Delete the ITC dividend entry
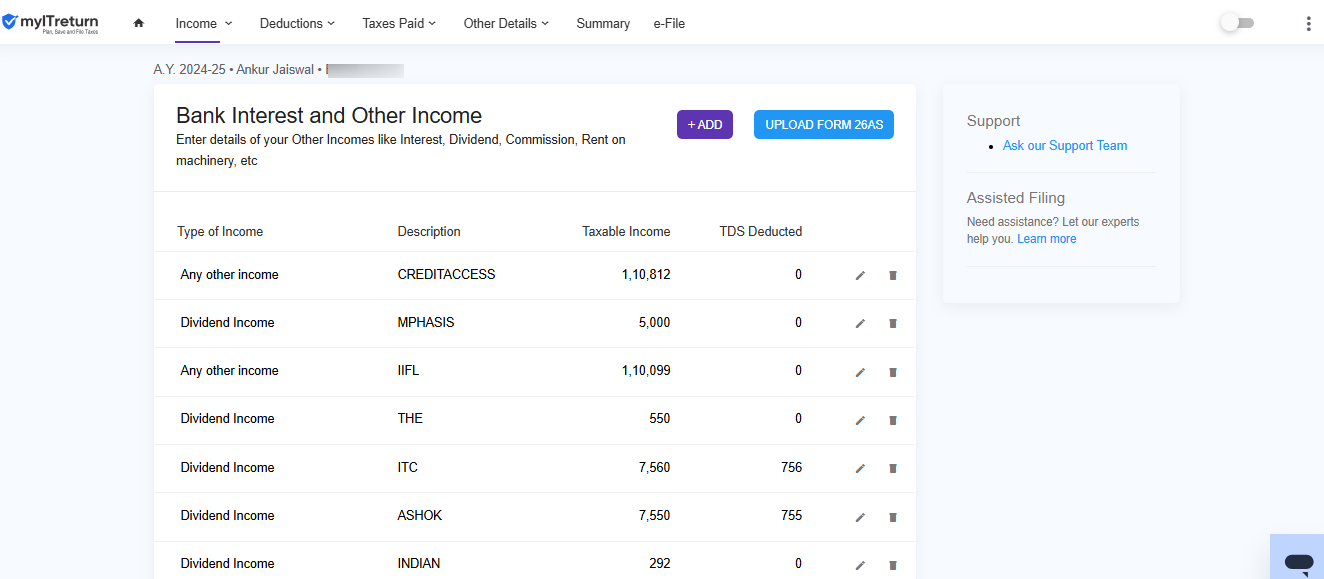The image size is (1324, 579). [x=893, y=468]
